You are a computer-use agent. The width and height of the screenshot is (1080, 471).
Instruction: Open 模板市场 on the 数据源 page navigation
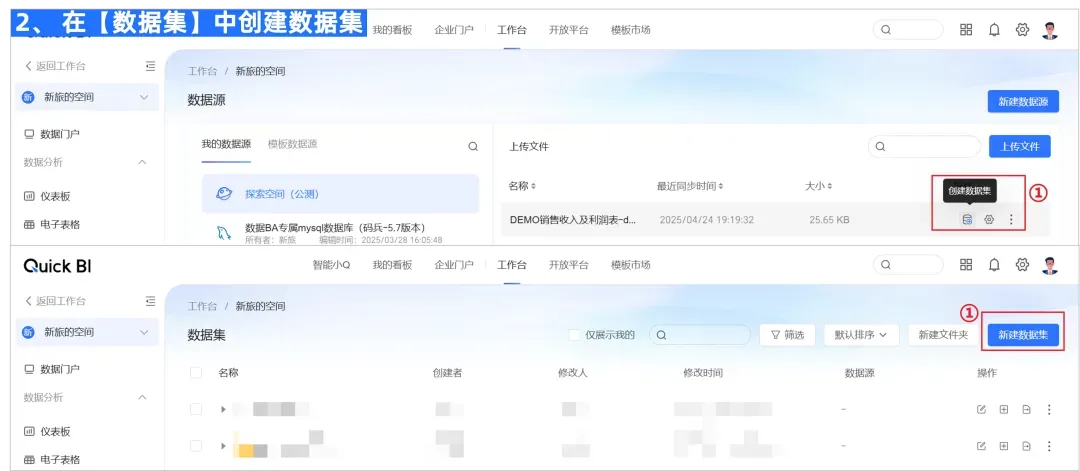click(x=630, y=30)
